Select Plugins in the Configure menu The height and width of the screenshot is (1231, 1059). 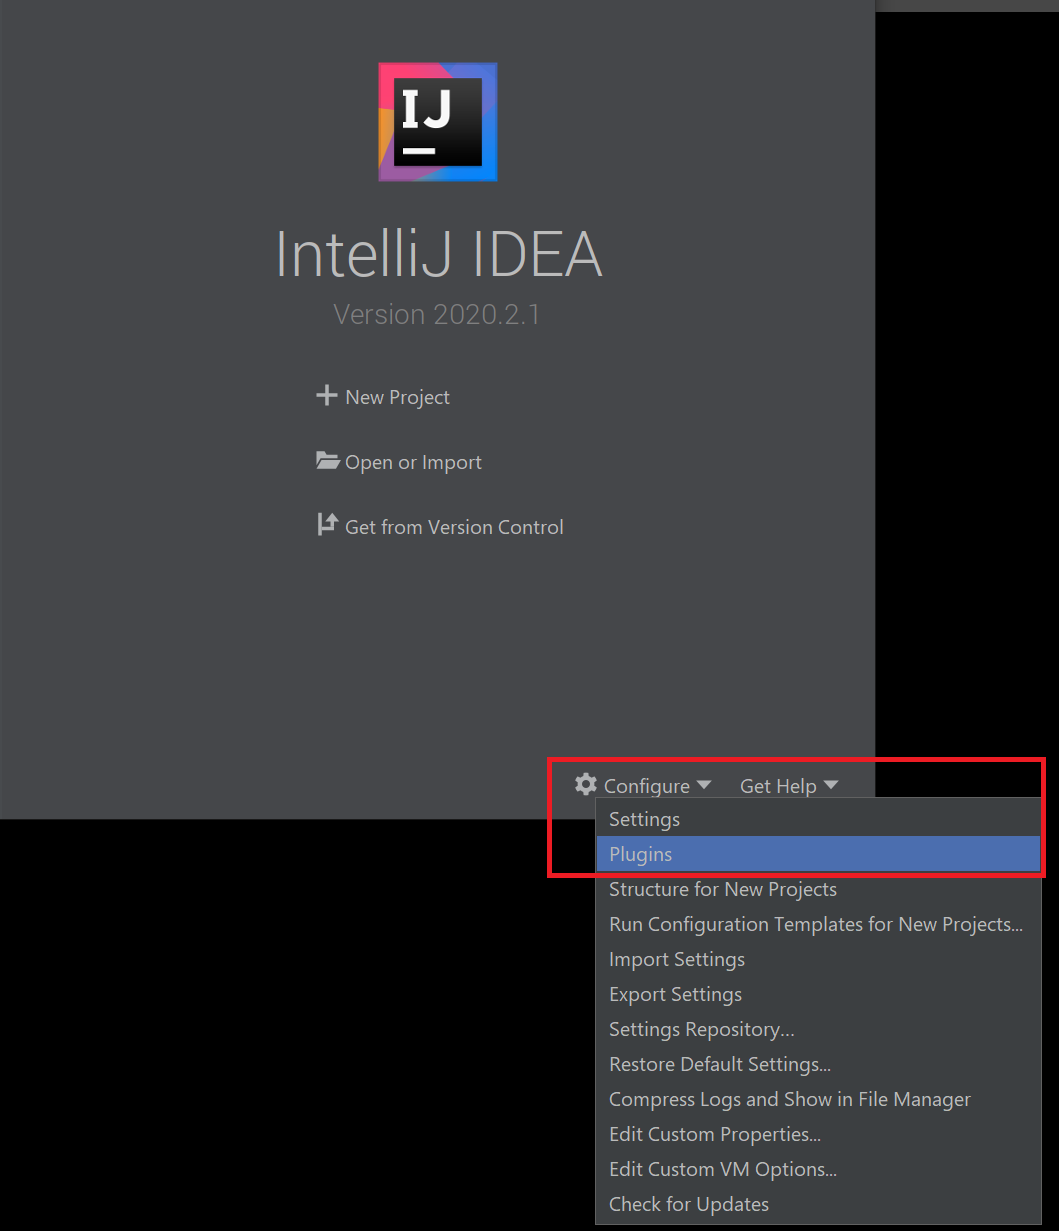coord(818,854)
